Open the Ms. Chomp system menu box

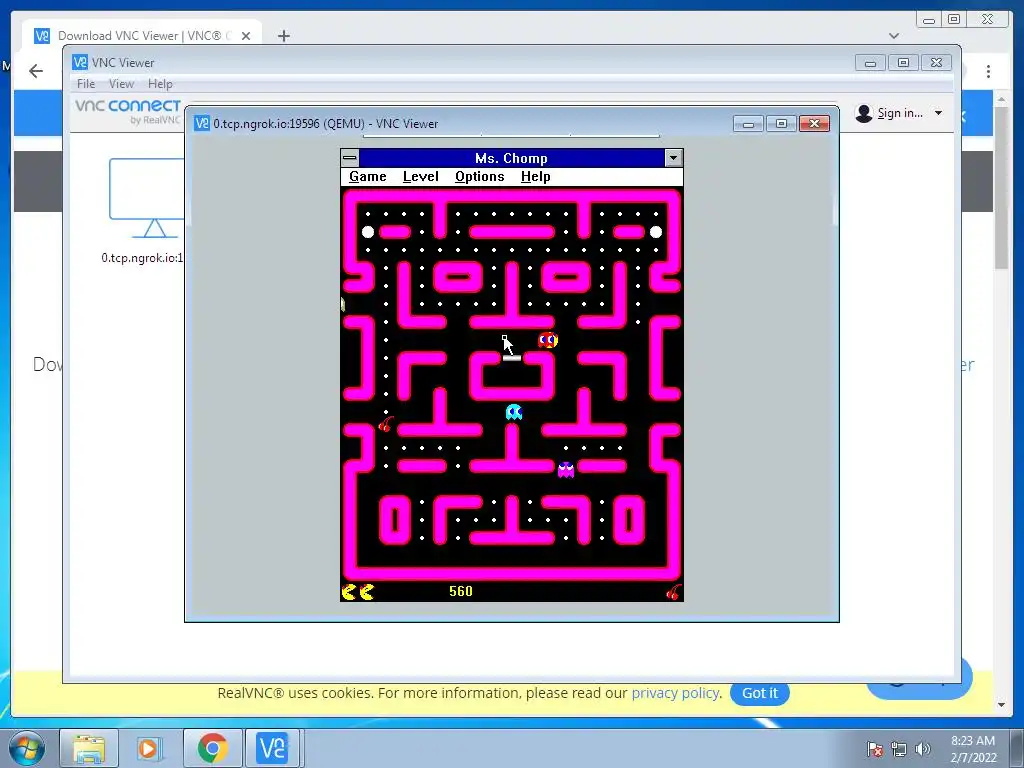tap(350, 157)
